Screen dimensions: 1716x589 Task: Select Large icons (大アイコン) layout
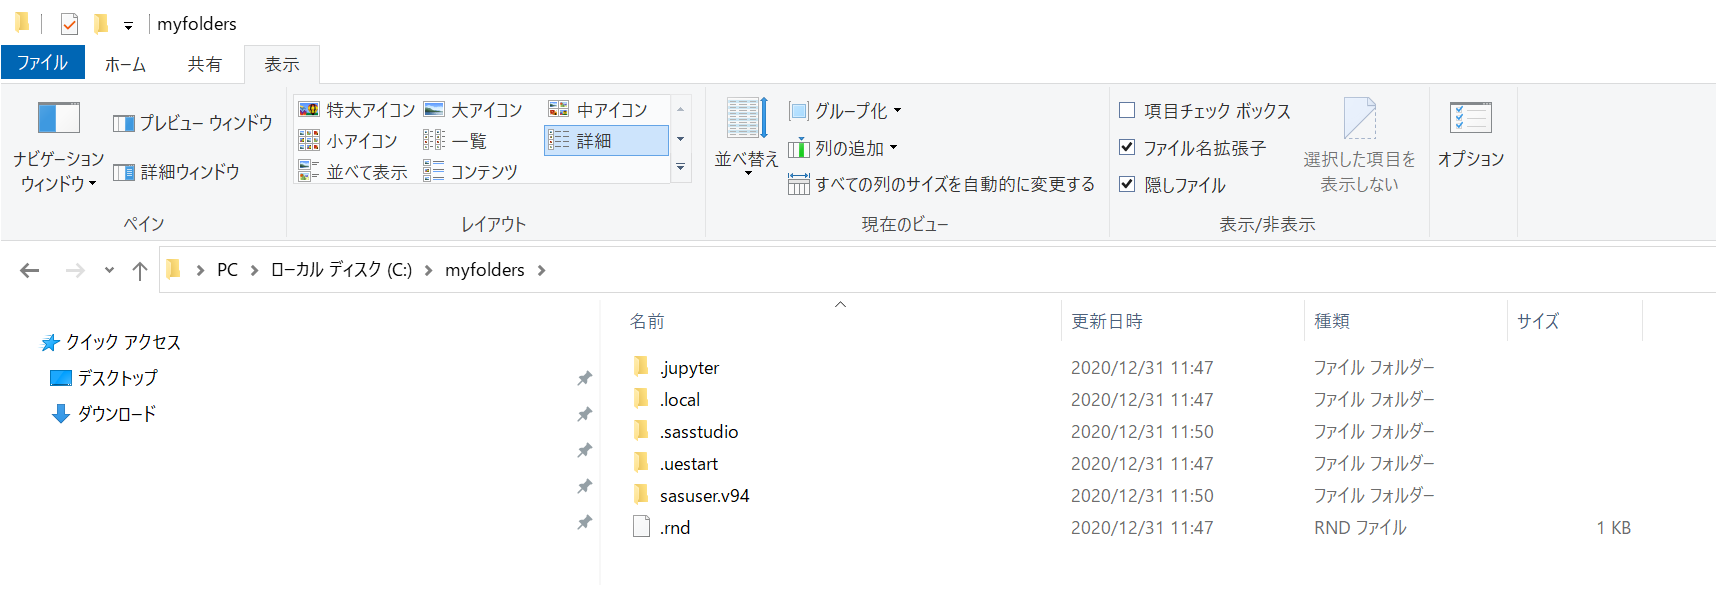(x=473, y=110)
